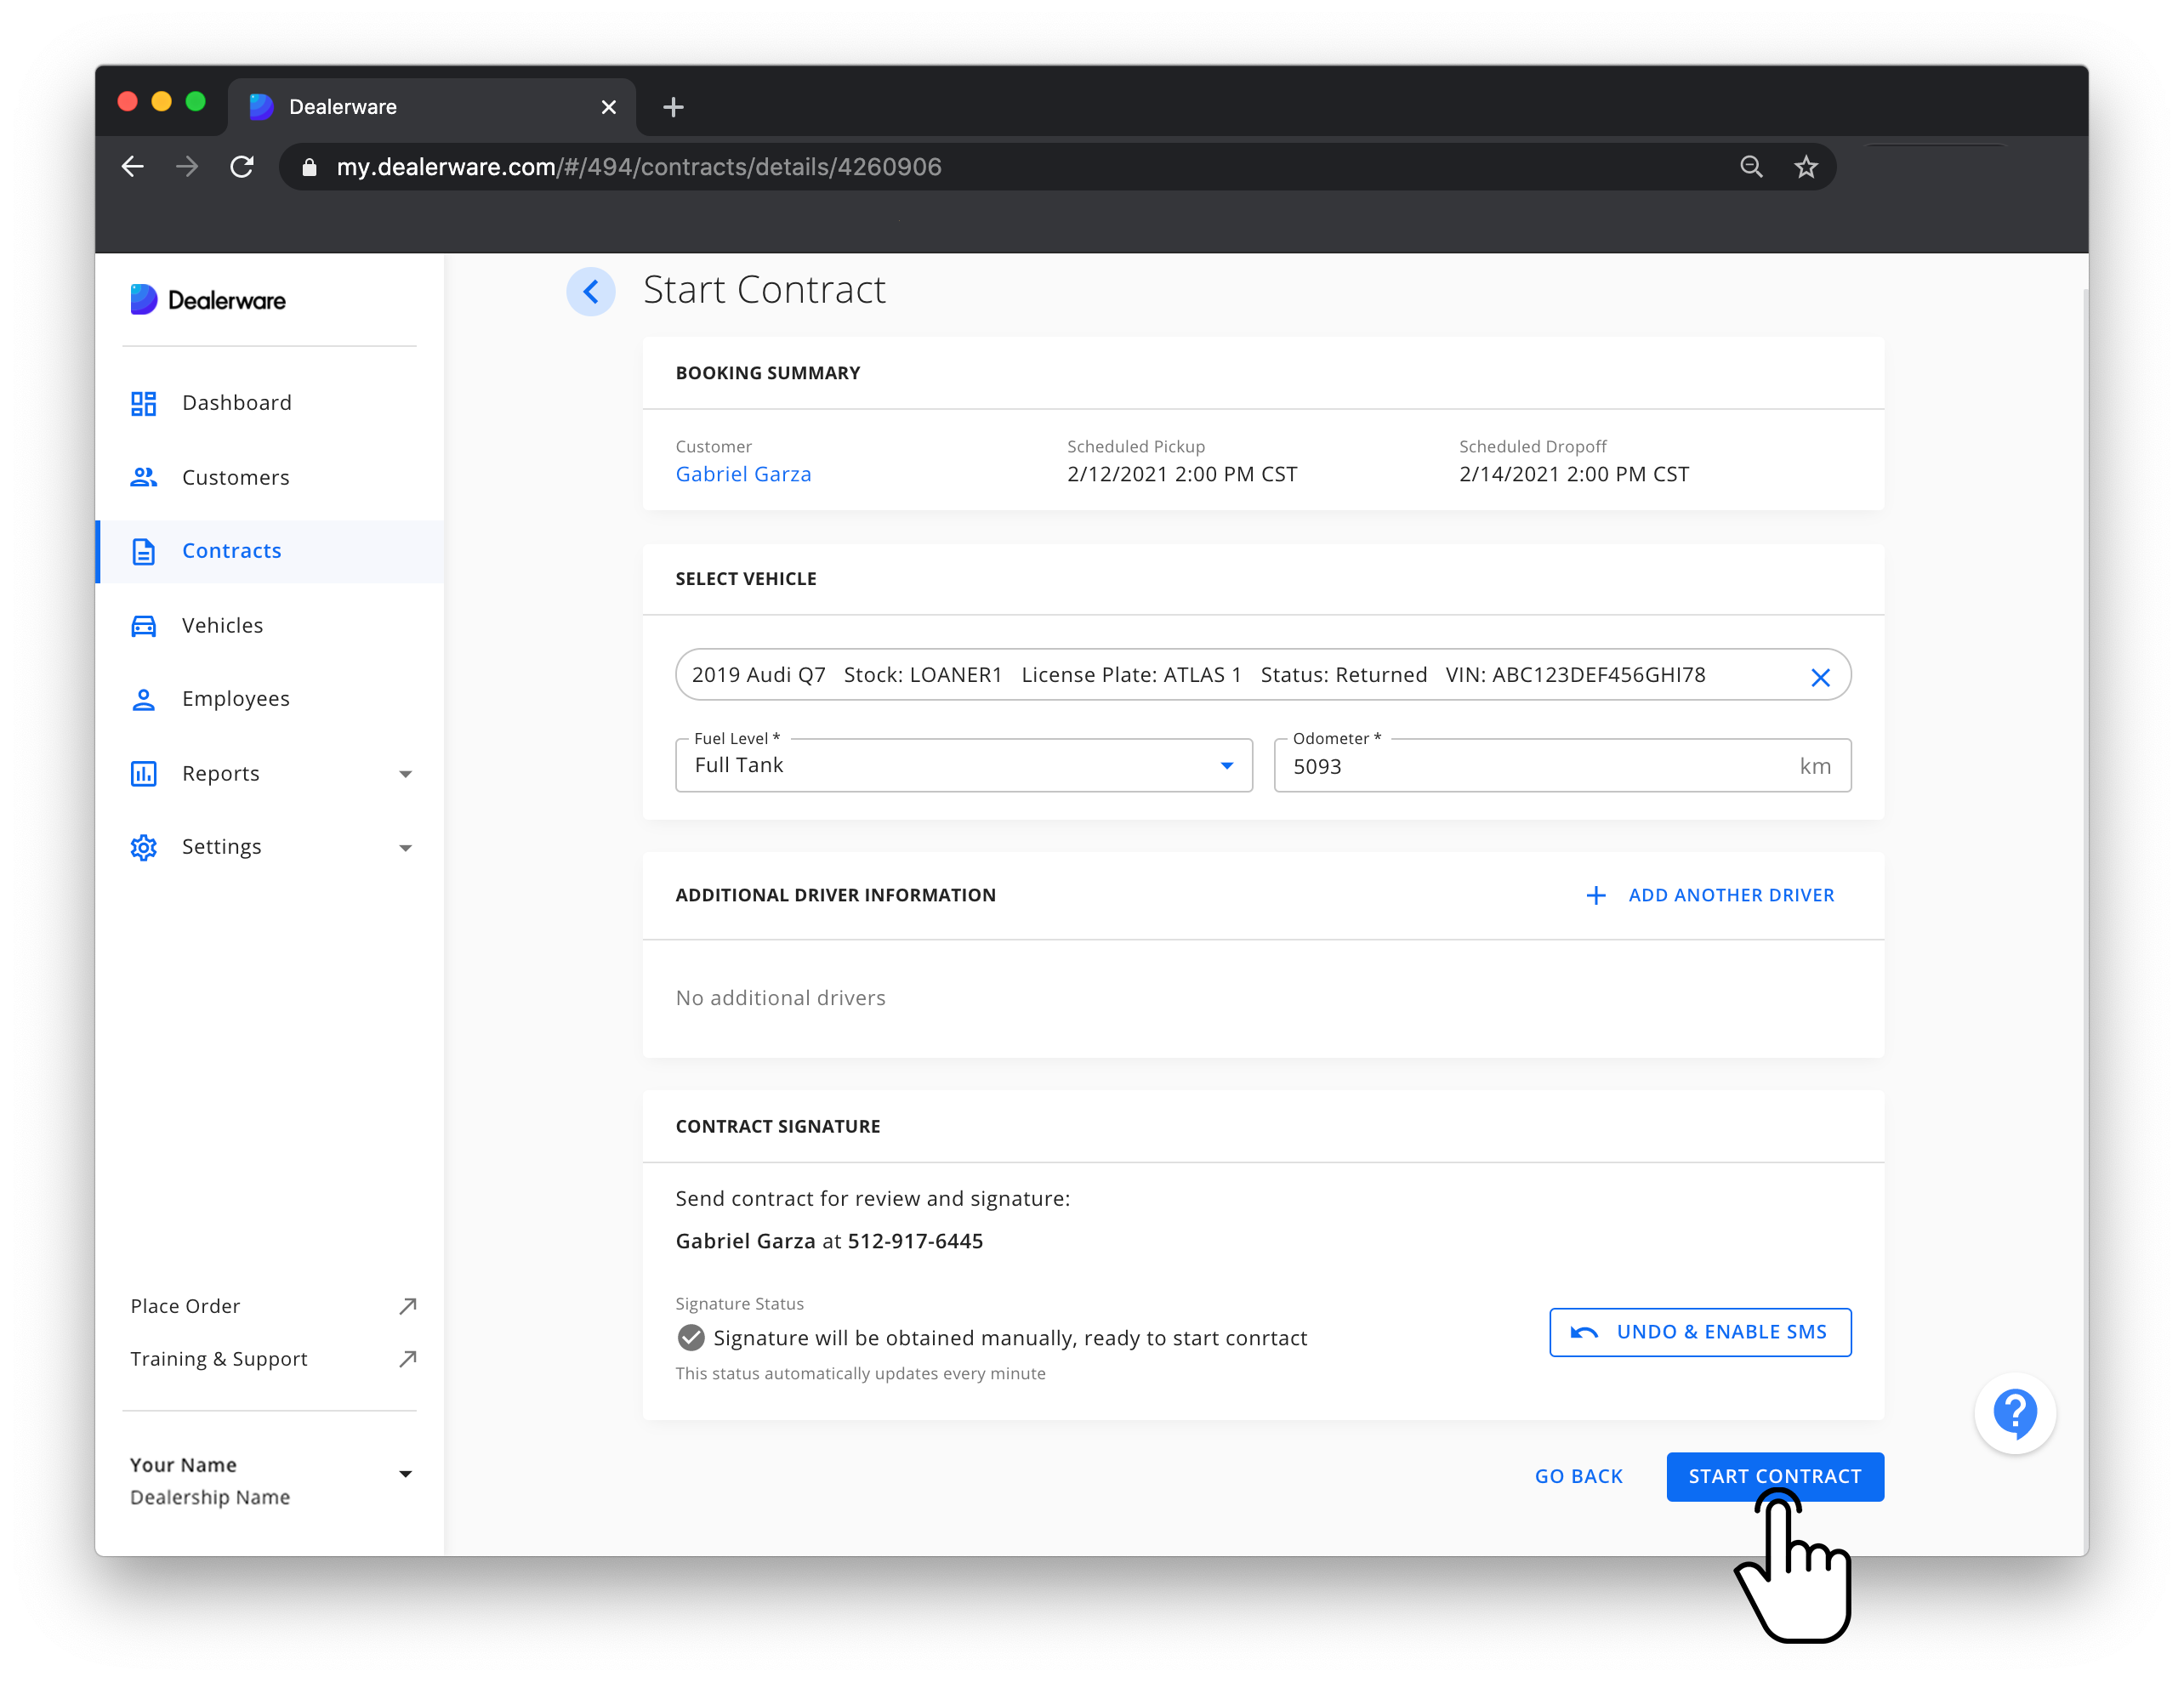
Task: Click the 'Signature Status' label
Action: pyautogui.click(x=739, y=1304)
